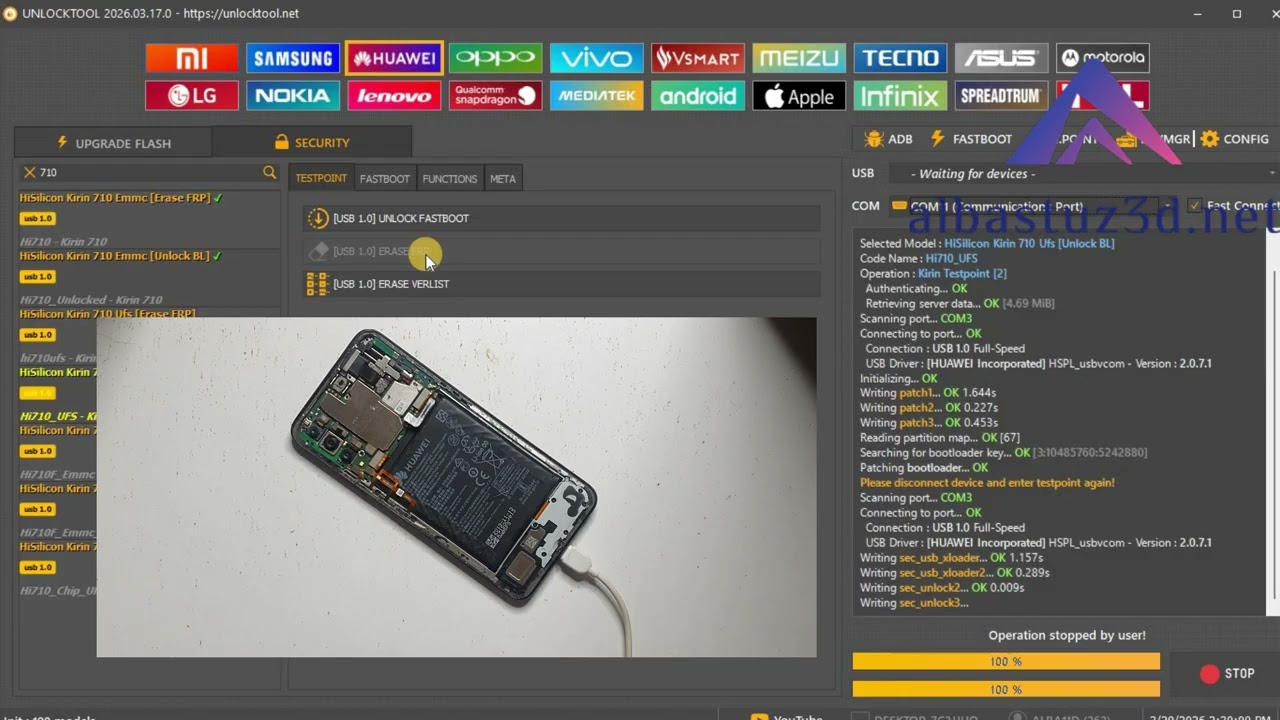Switch to the UPGRADE FLASH tab
Viewport: 1280px width, 720px height.
tap(113, 143)
